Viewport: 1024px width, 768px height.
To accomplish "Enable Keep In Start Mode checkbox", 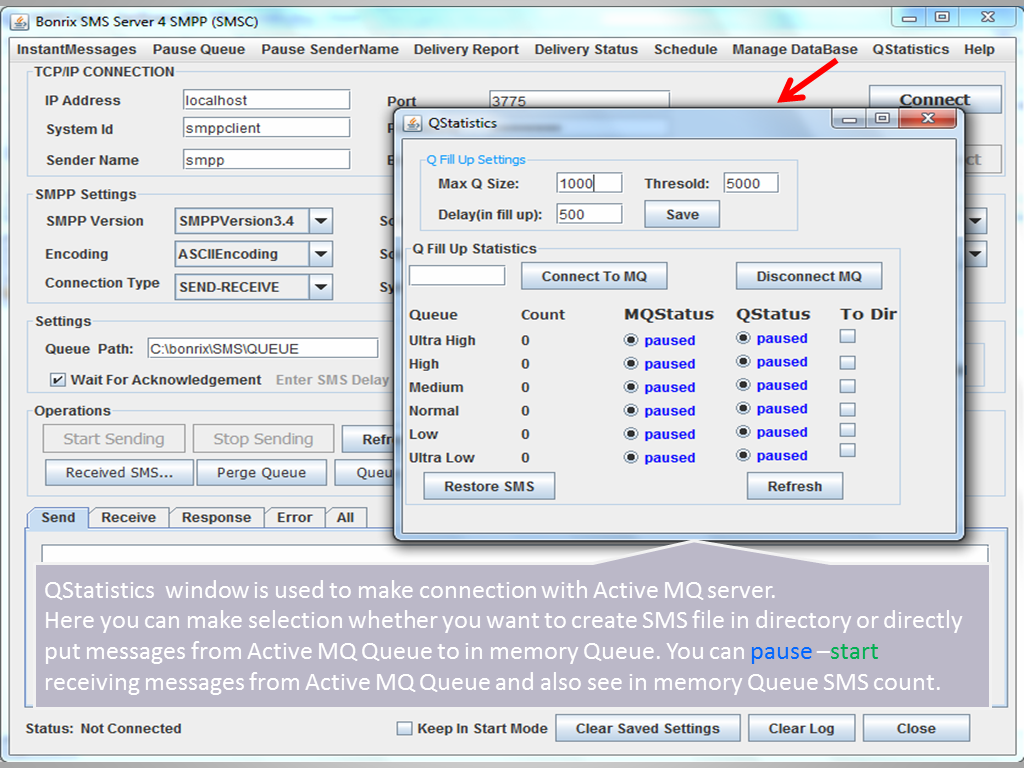I will [x=405, y=728].
